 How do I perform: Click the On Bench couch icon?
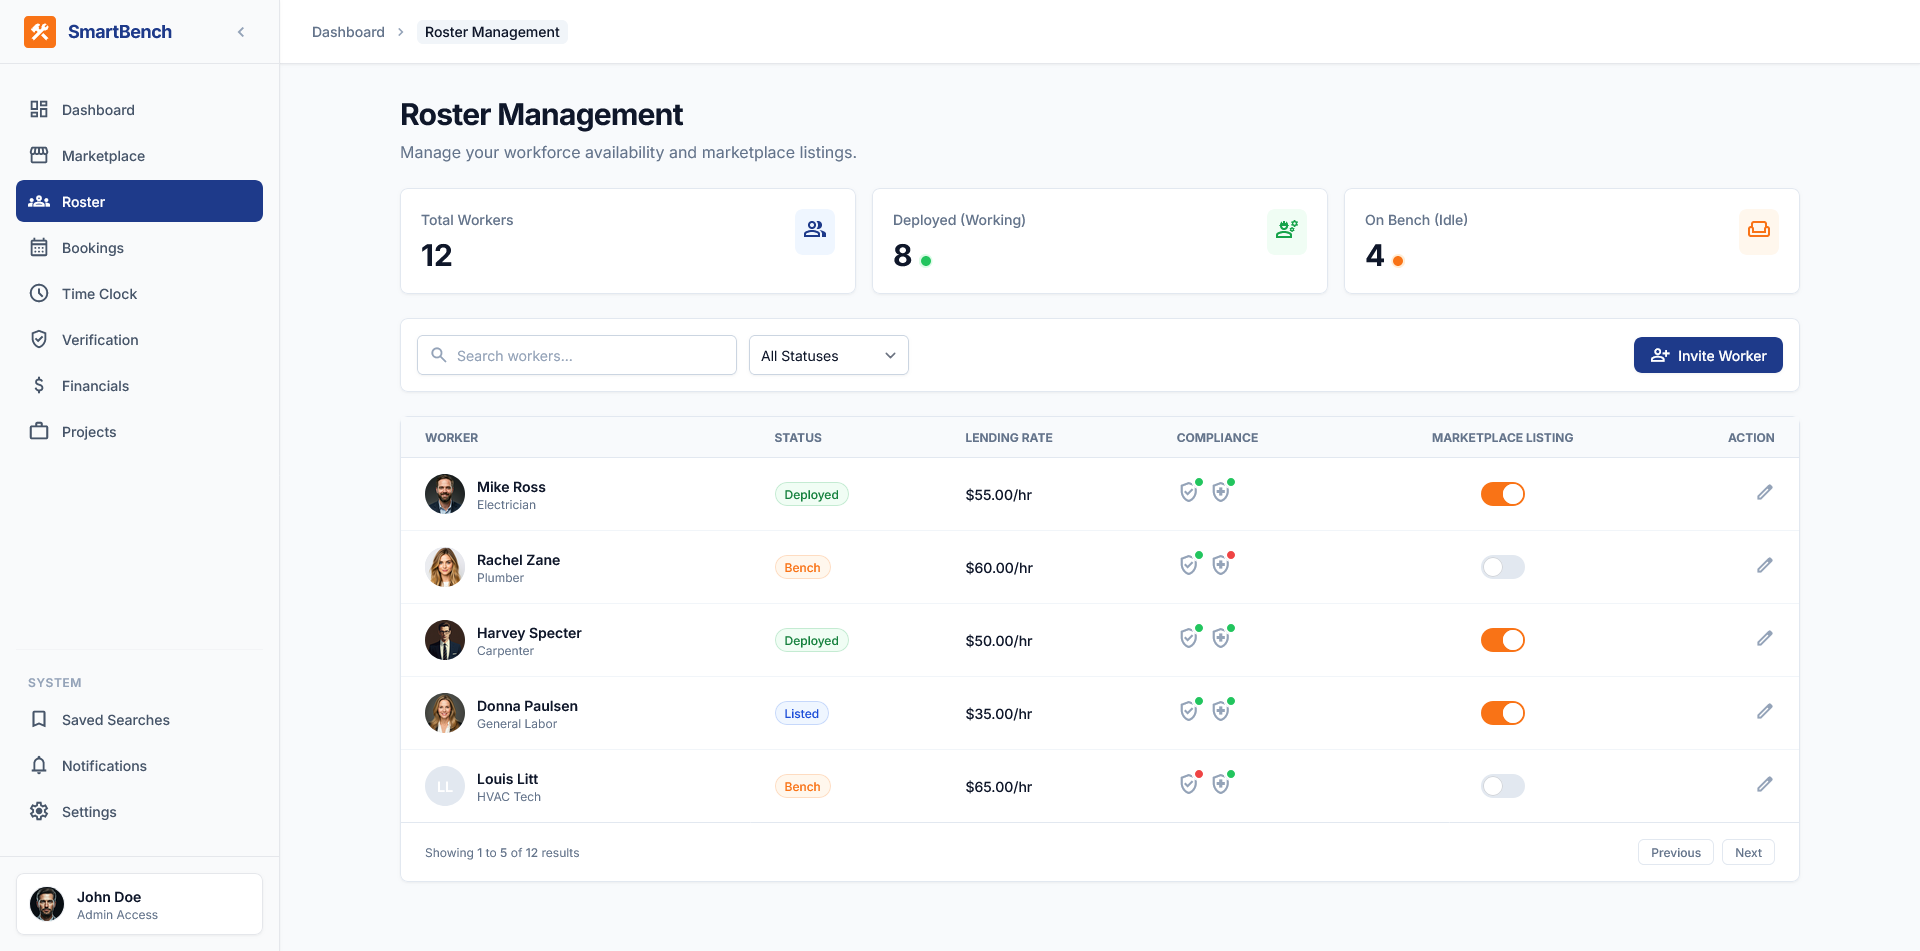pyautogui.click(x=1758, y=230)
